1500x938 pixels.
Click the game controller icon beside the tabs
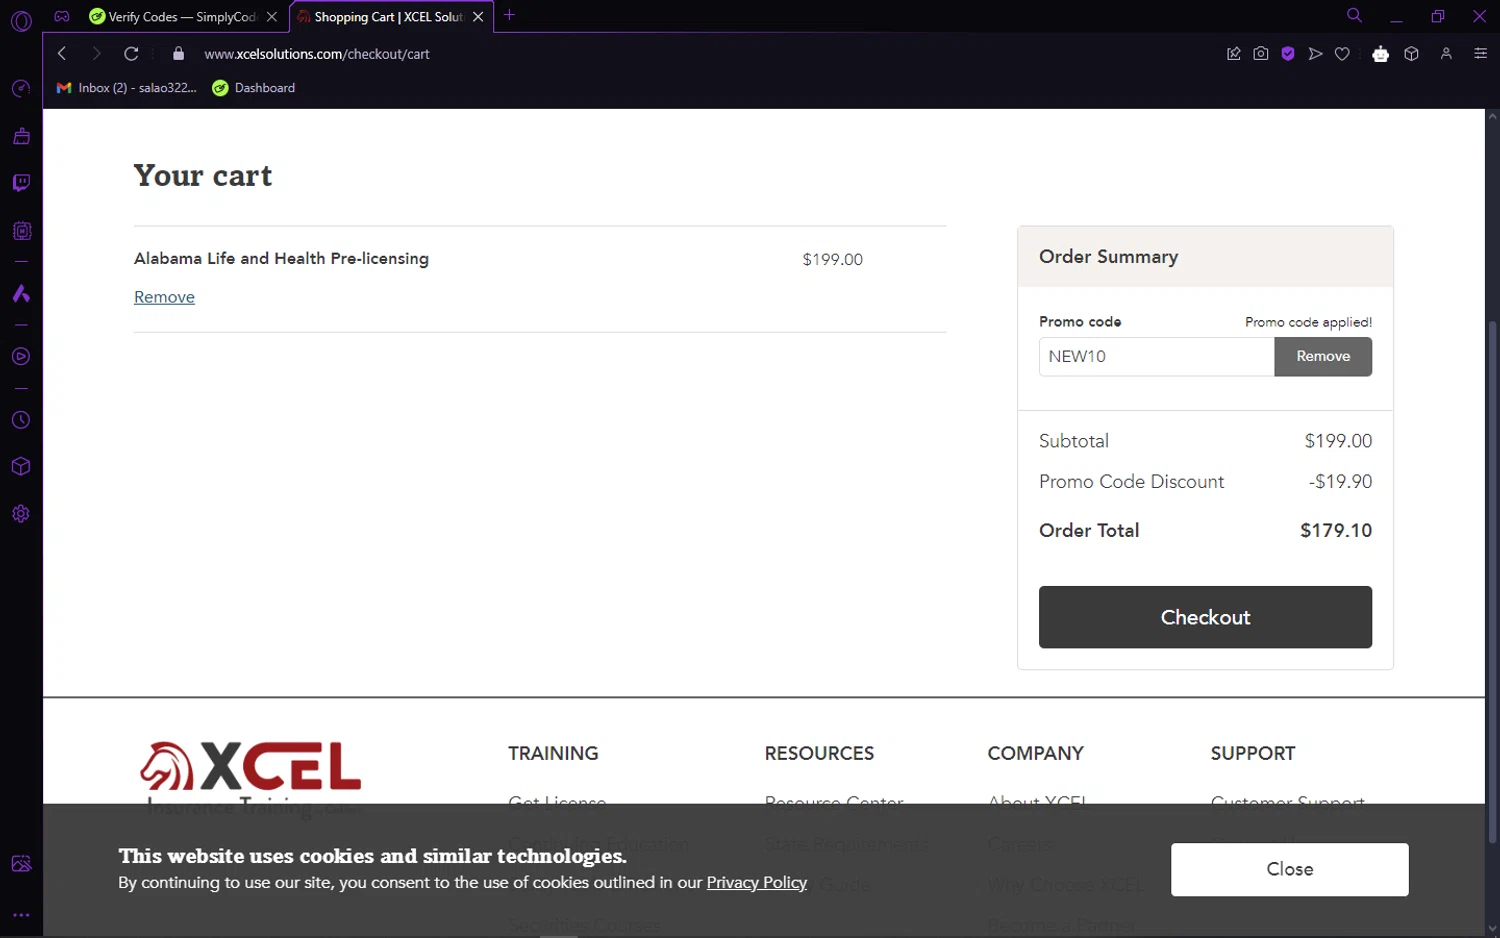coord(62,16)
